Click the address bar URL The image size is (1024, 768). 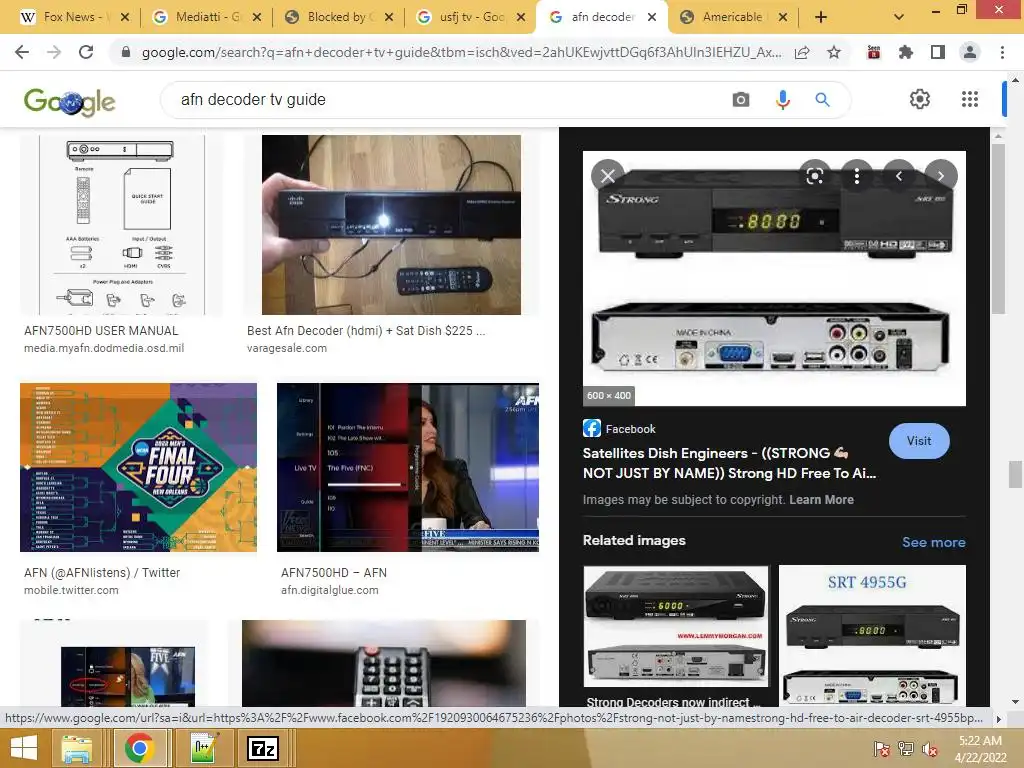(461, 52)
